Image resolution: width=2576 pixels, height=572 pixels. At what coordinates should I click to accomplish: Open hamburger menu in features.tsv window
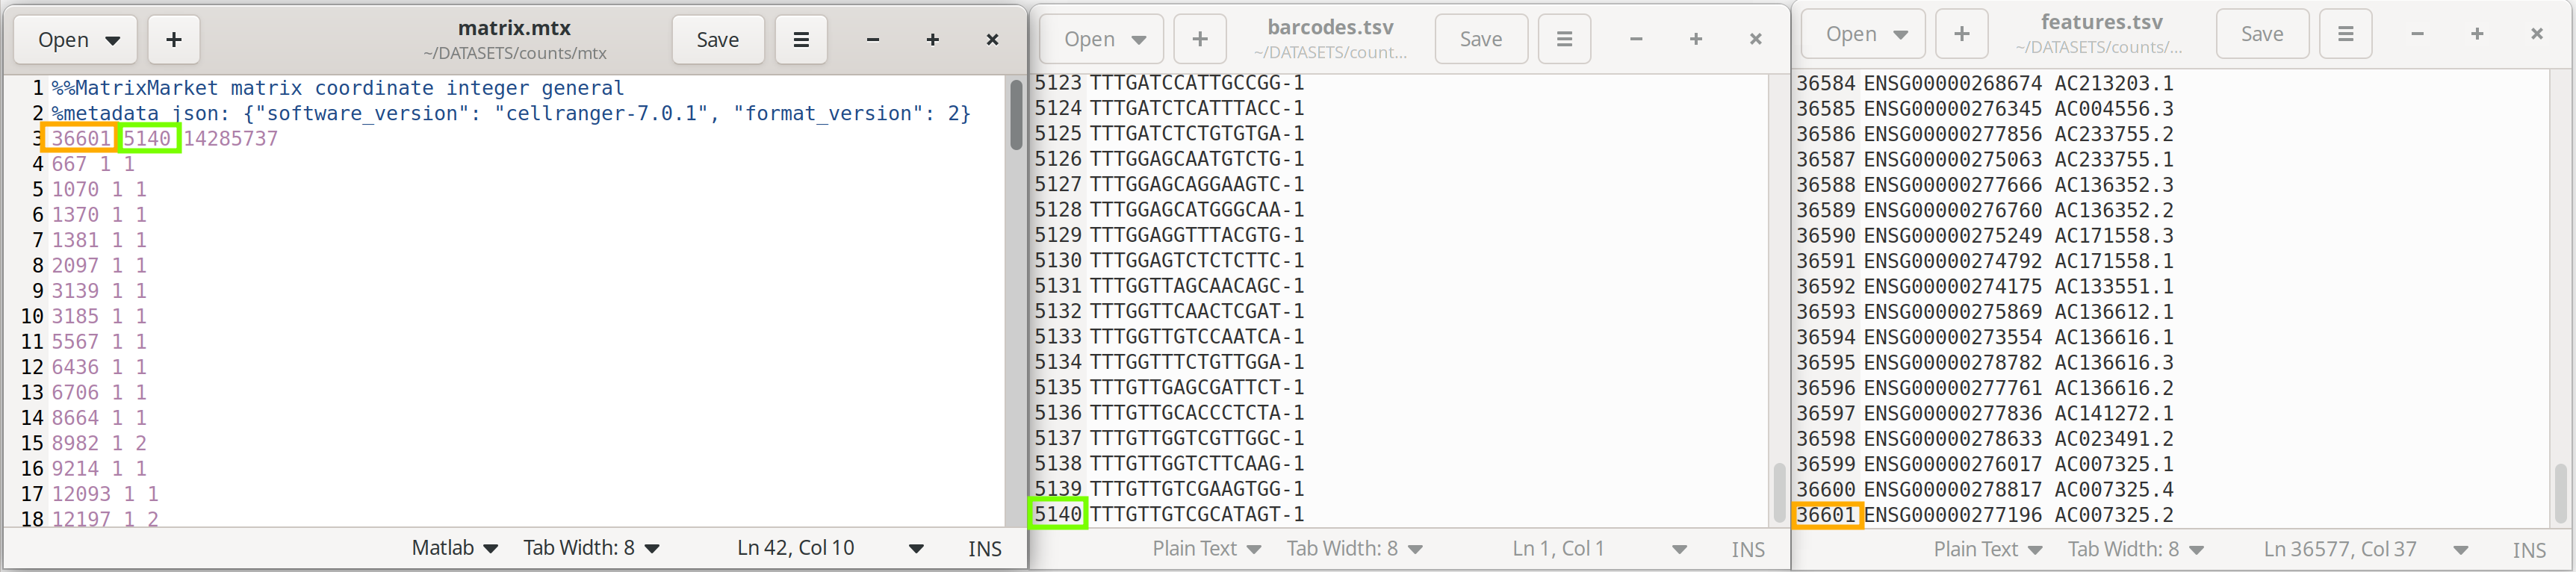pos(2345,34)
